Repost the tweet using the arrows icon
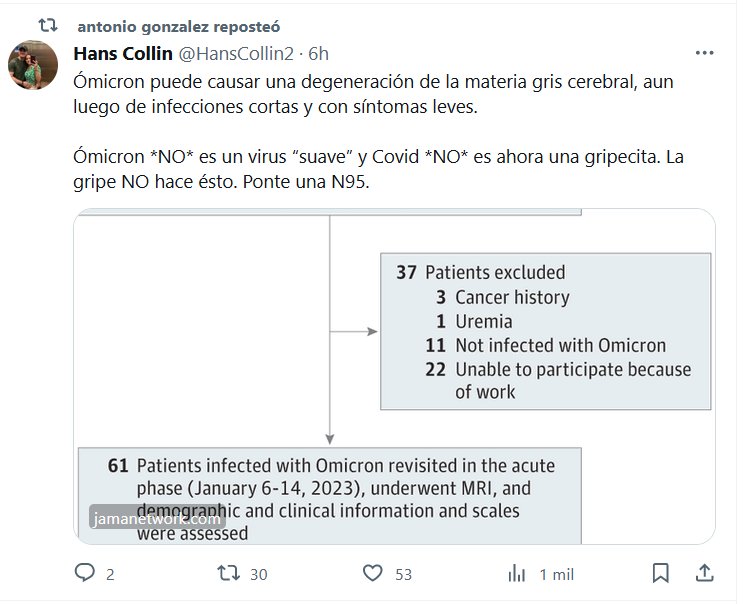 (x=228, y=573)
